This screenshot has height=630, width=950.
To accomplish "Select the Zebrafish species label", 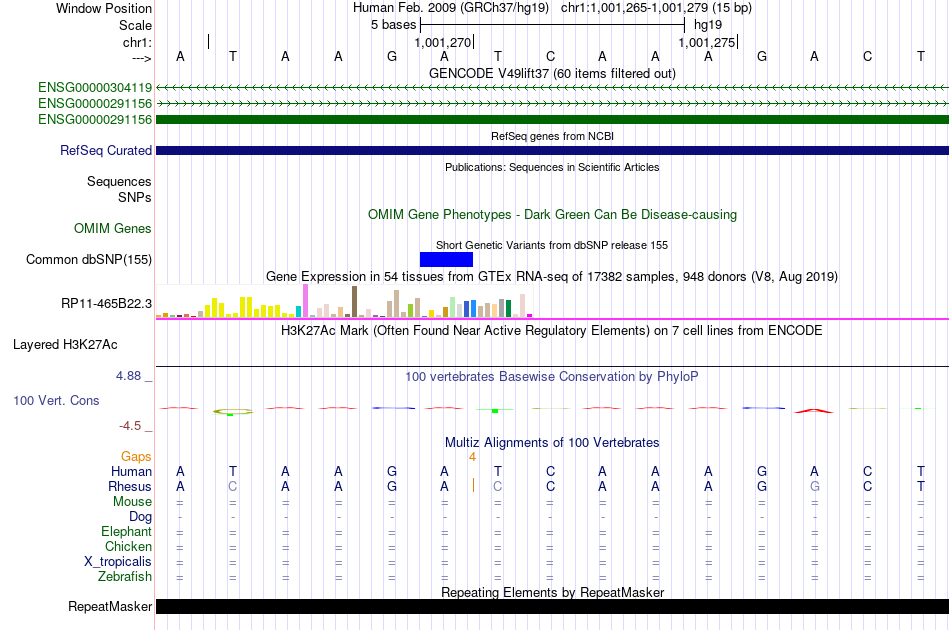I will click(x=125, y=576).
